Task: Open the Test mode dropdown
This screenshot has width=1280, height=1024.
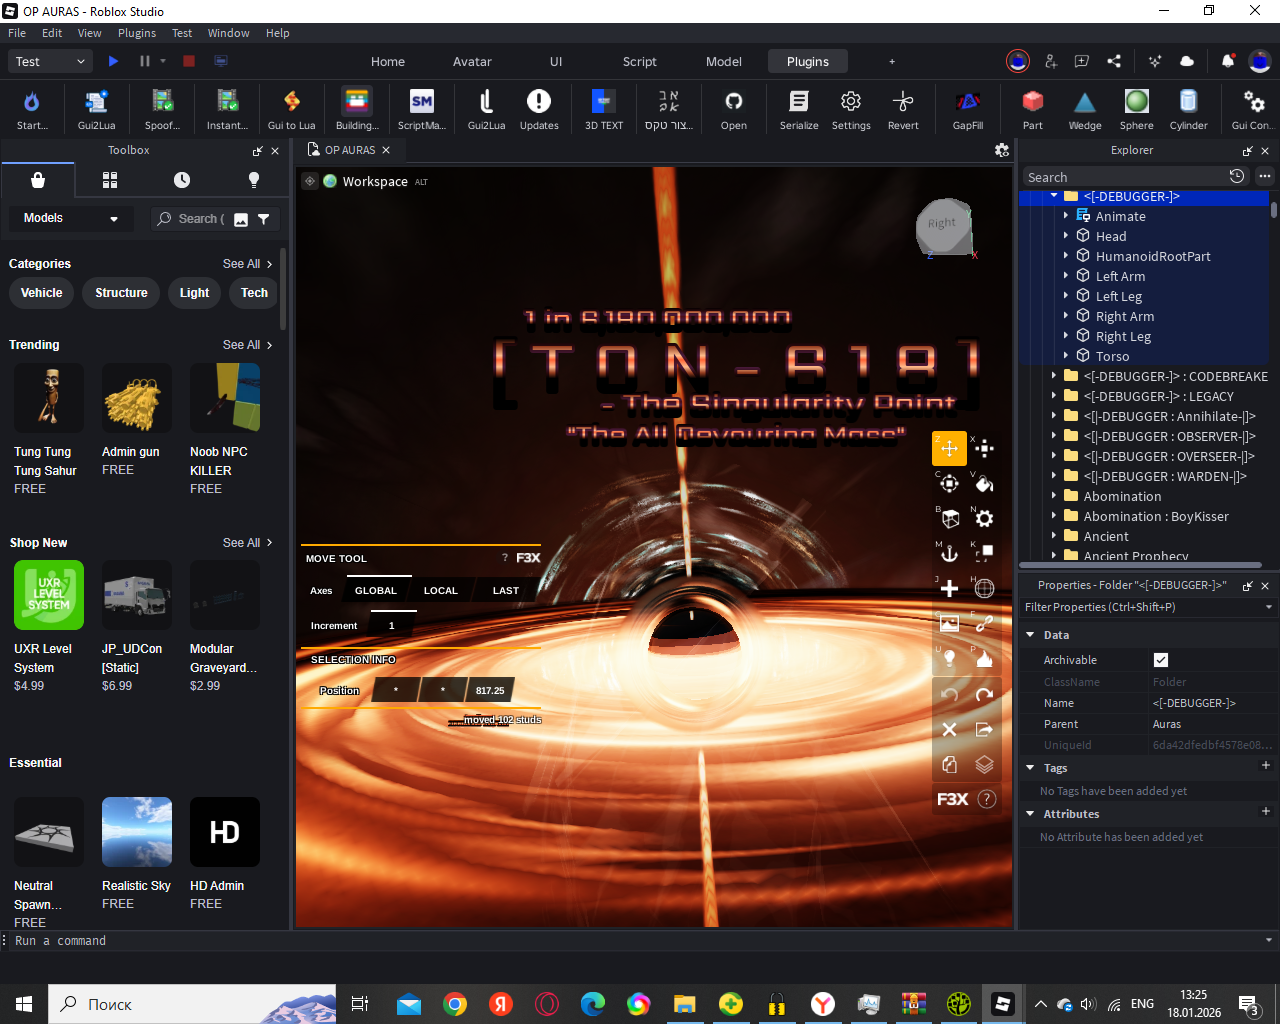Action: (x=51, y=61)
